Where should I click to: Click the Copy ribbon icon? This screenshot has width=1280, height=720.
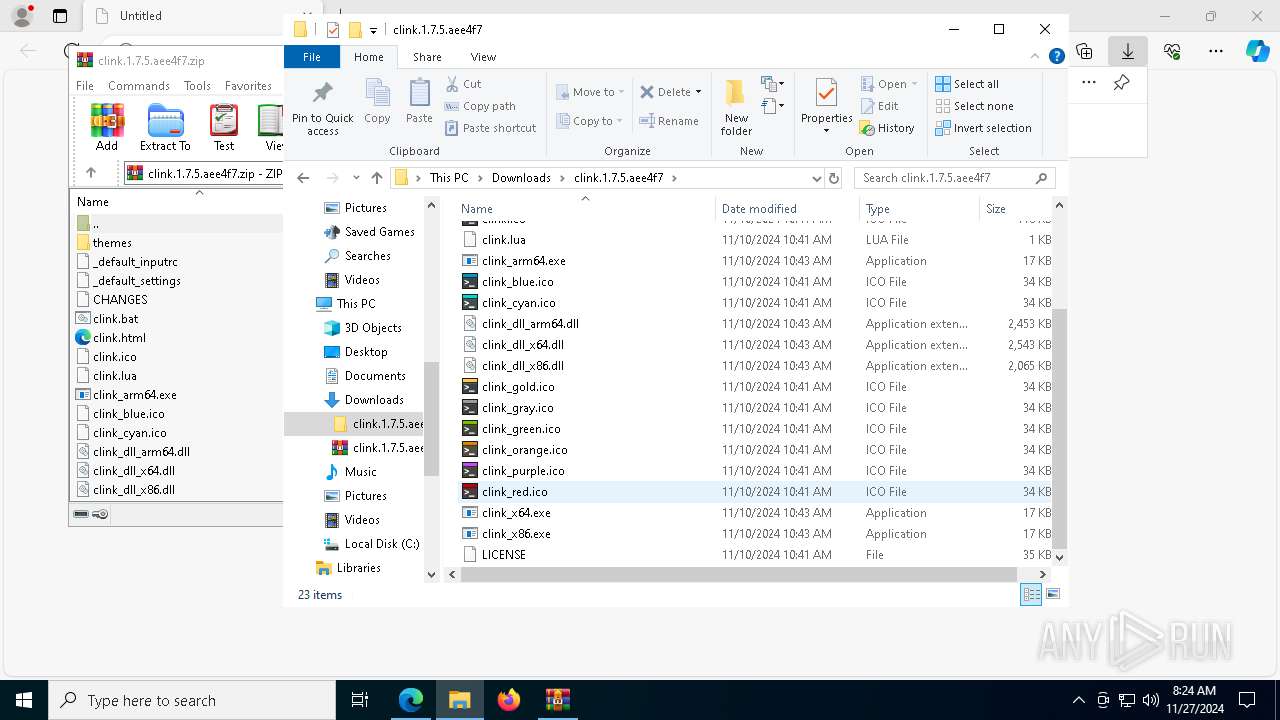pyautogui.click(x=377, y=101)
